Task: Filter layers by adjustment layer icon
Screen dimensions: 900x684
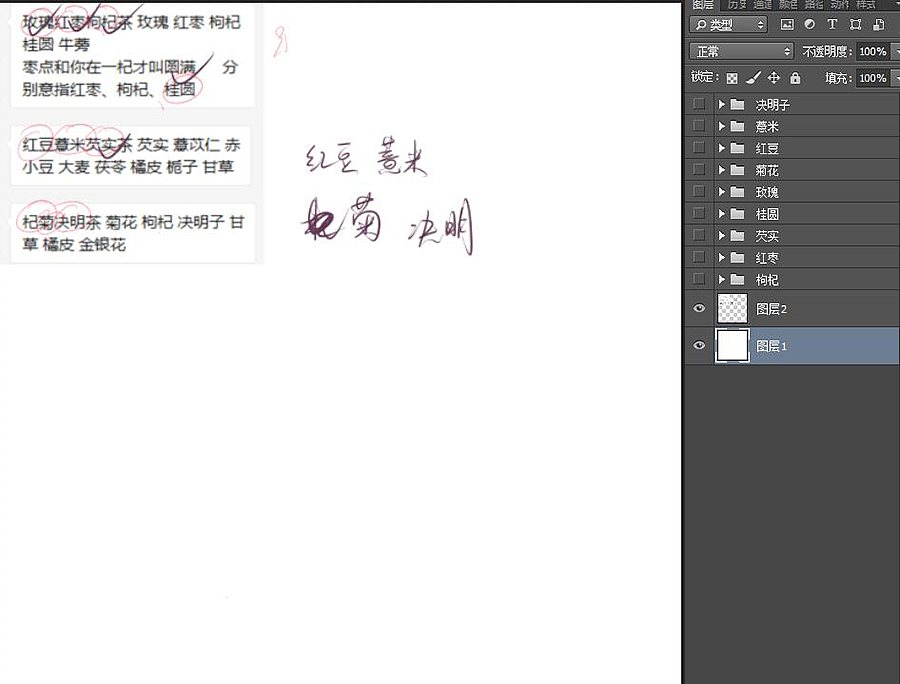Action: (809, 24)
